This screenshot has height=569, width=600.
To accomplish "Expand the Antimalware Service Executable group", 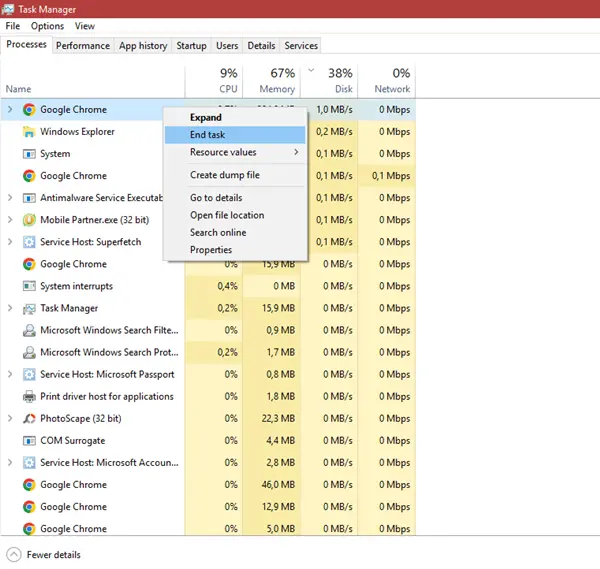I will [10, 198].
